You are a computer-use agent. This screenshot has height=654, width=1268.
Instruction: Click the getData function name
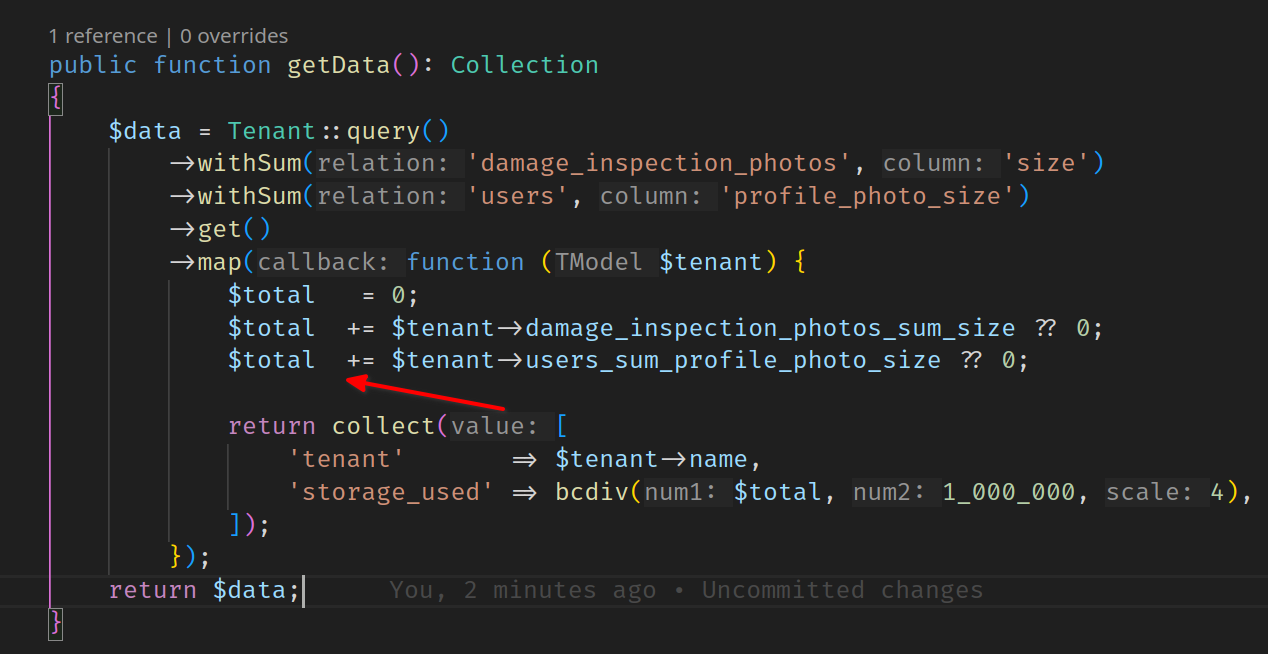point(339,66)
